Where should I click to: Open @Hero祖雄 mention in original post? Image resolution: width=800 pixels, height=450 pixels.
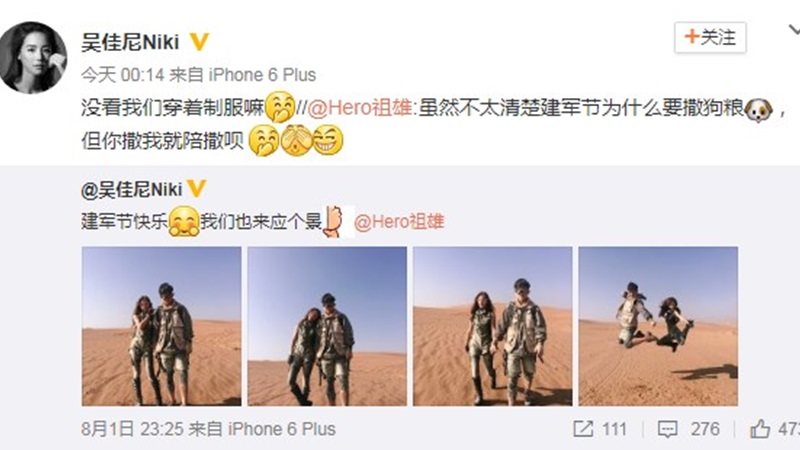399,222
